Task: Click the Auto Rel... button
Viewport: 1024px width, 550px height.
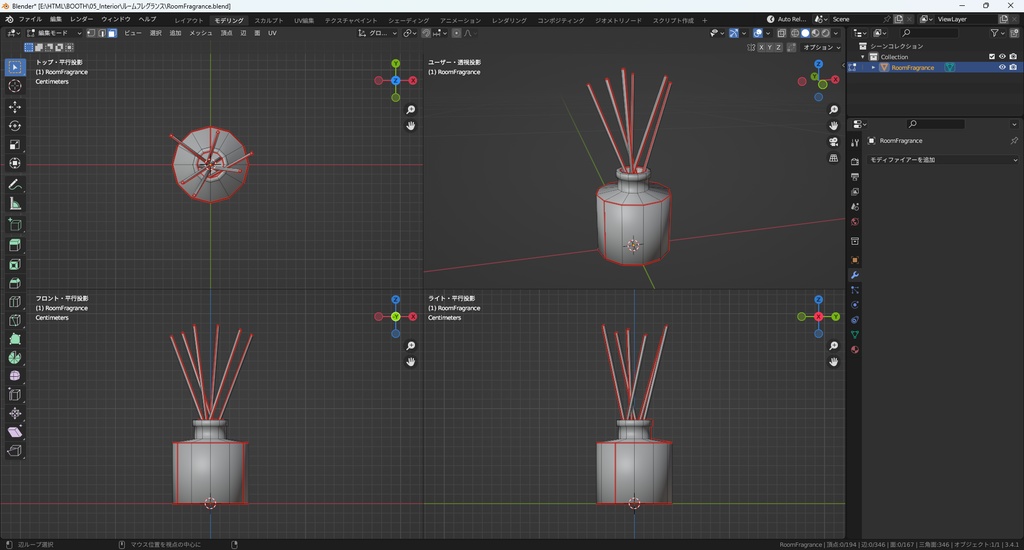Action: click(786, 19)
